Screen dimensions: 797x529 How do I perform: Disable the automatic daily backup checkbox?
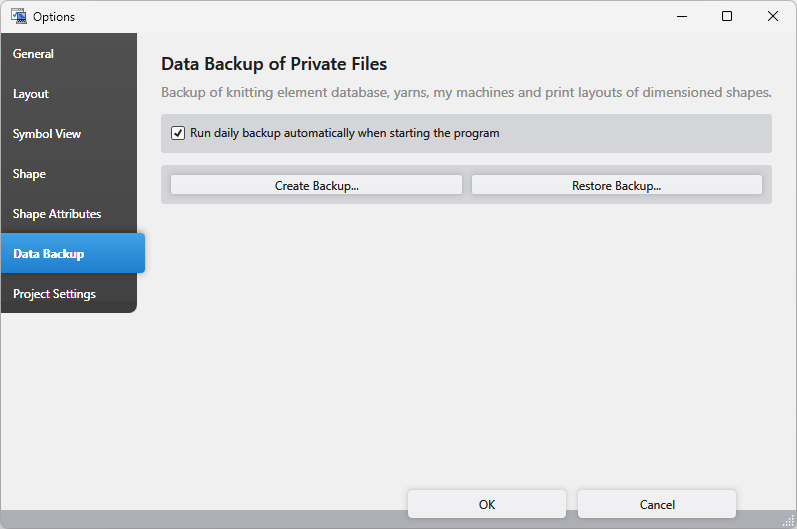(178, 133)
